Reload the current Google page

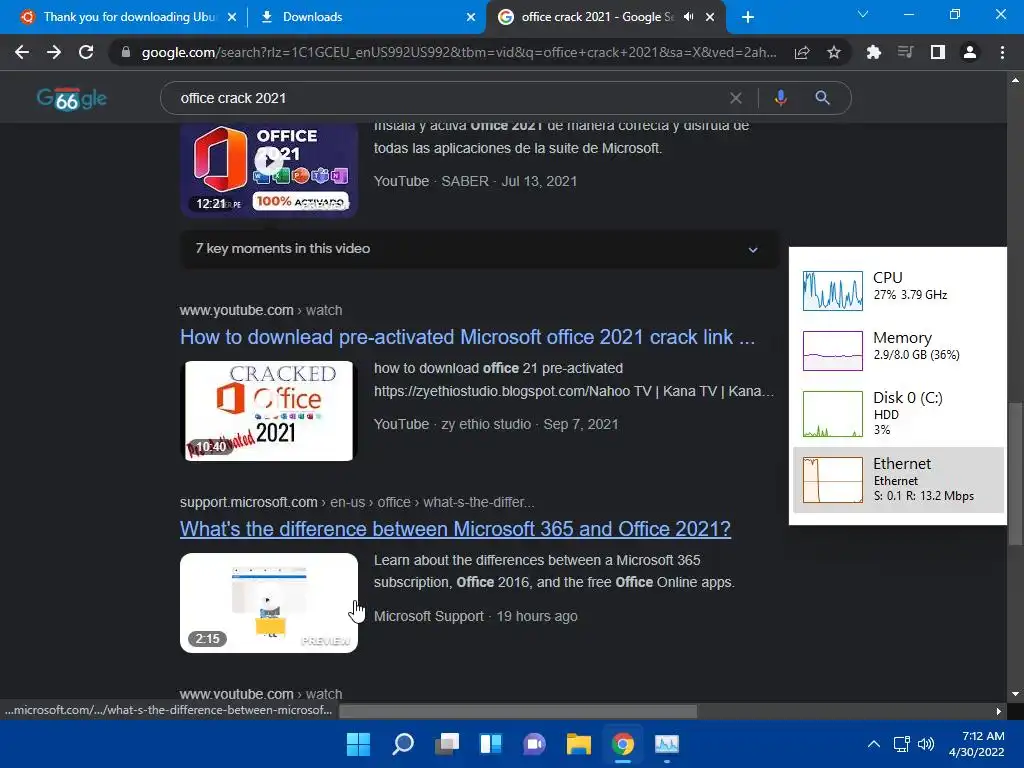86,52
